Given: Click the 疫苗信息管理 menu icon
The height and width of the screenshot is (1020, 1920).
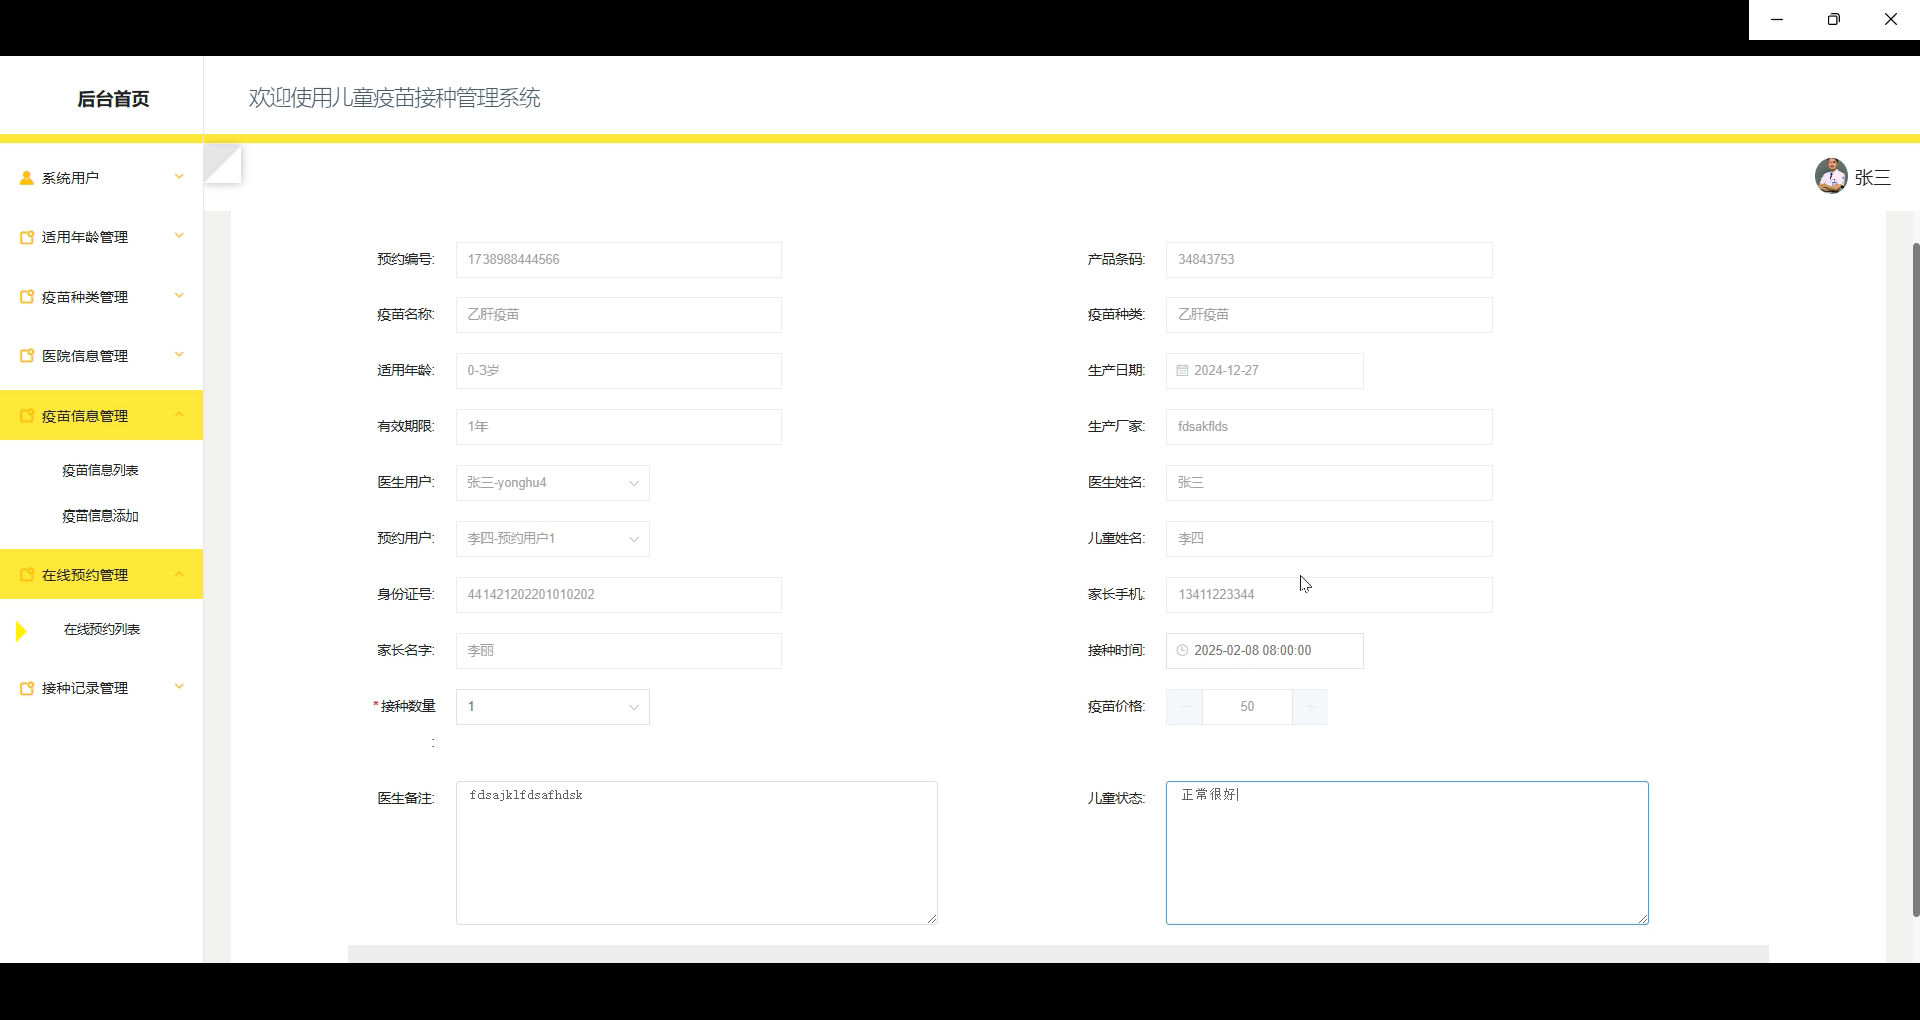Looking at the screenshot, I should click(27, 416).
